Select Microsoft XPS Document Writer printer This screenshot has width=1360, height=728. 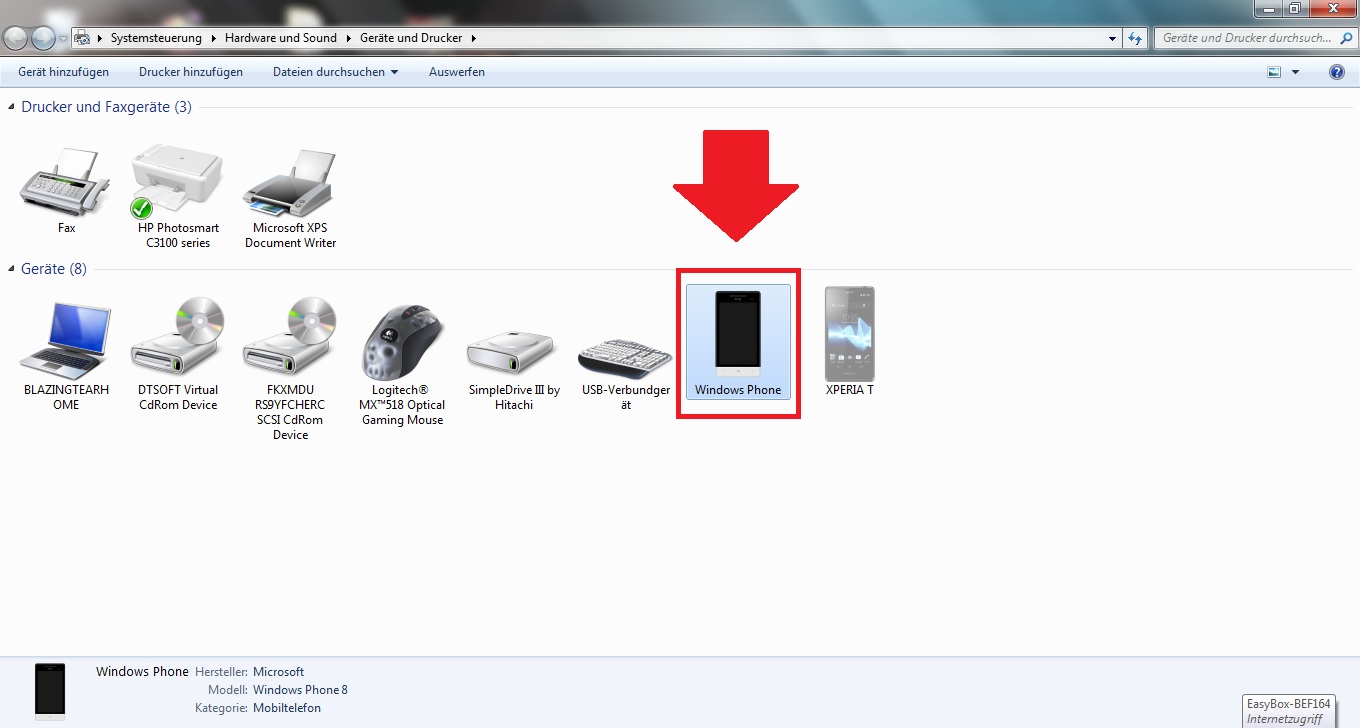point(290,184)
